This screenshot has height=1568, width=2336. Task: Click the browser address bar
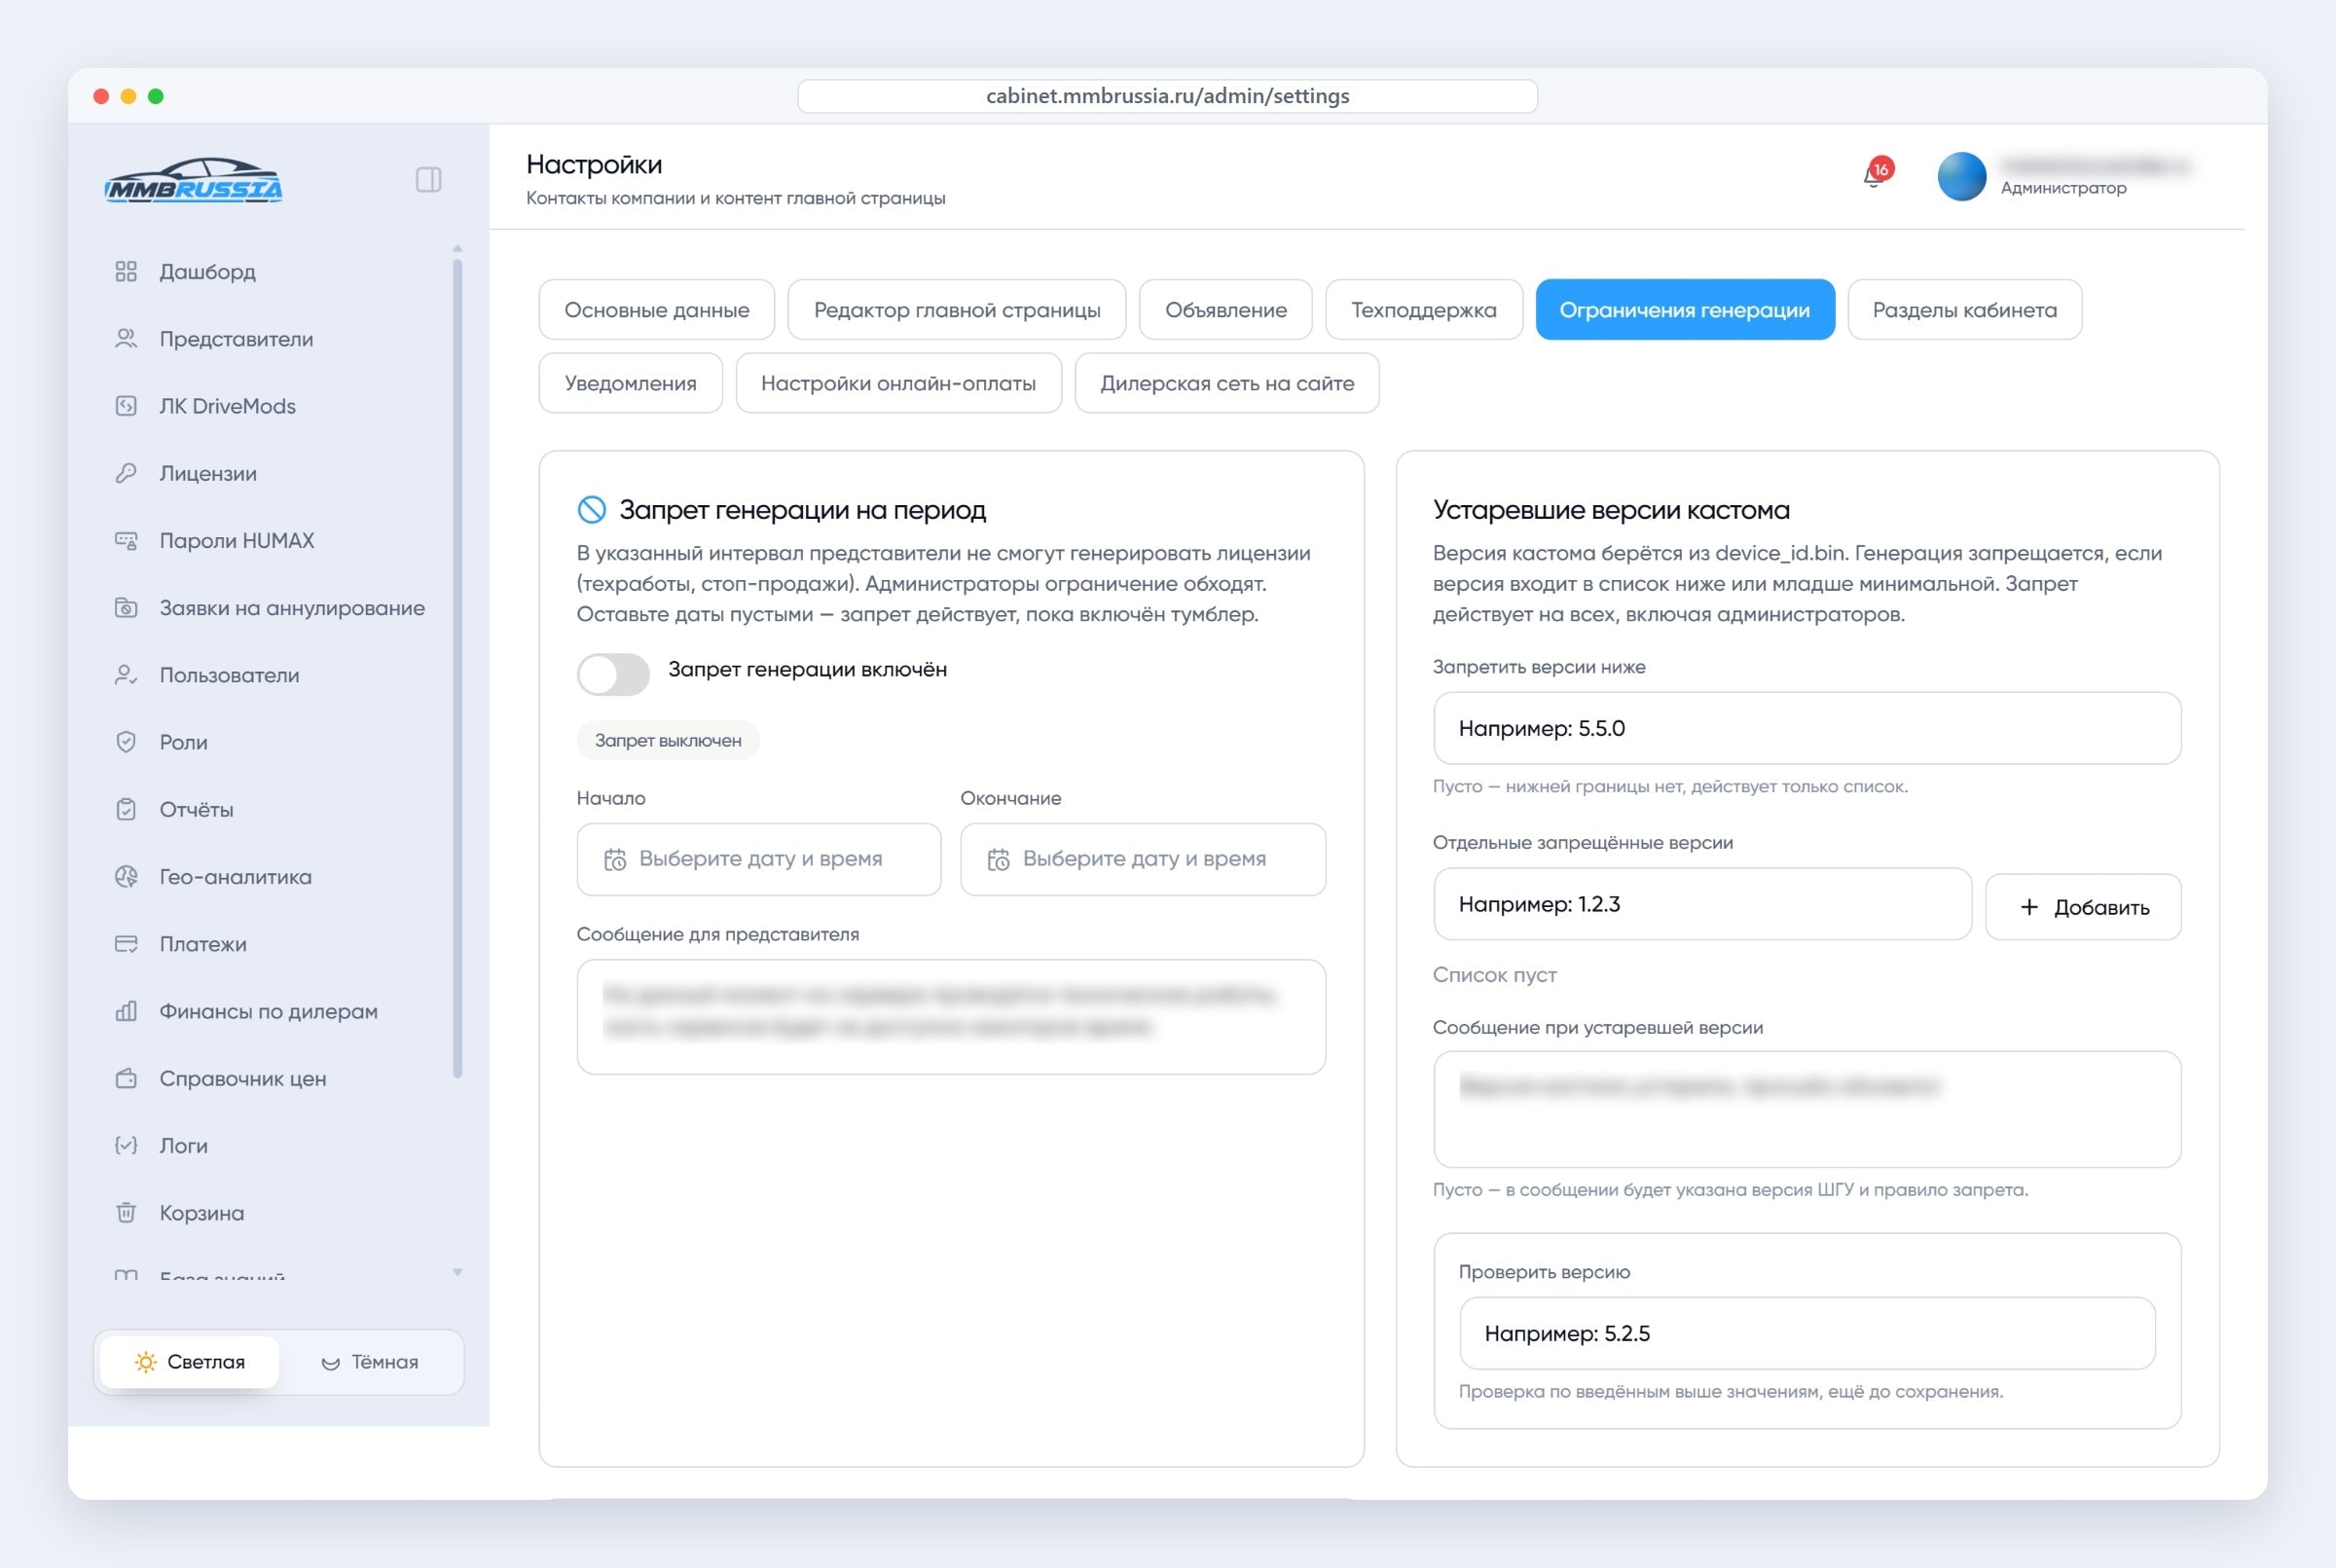click(1167, 96)
